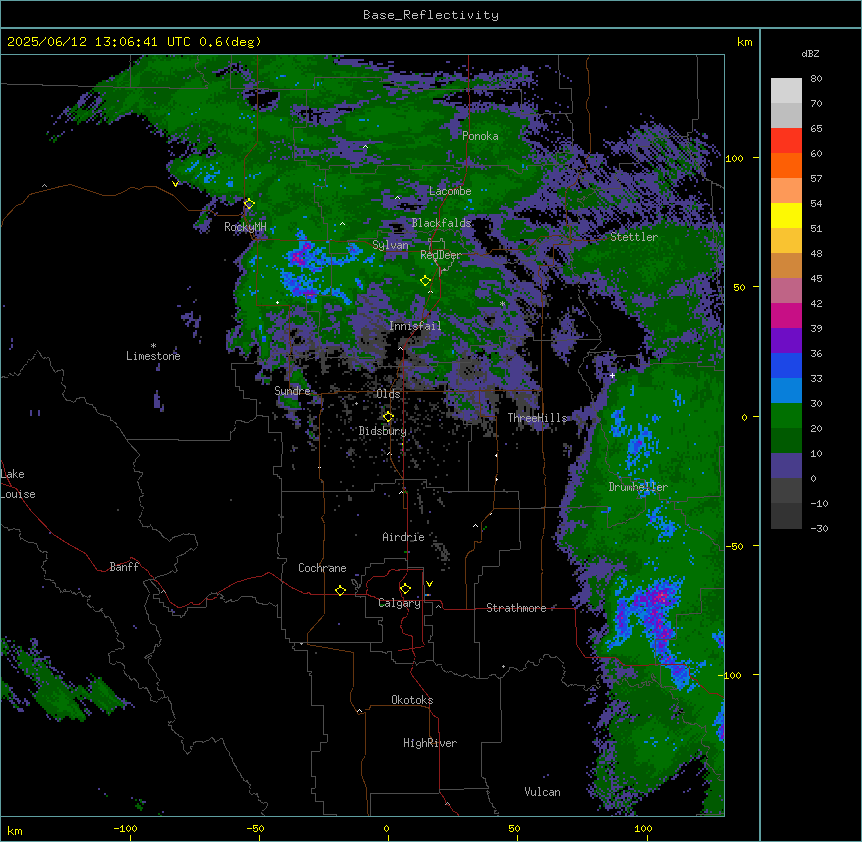Click the Drumheller label
Screen dimensions: 862x842
(638, 487)
